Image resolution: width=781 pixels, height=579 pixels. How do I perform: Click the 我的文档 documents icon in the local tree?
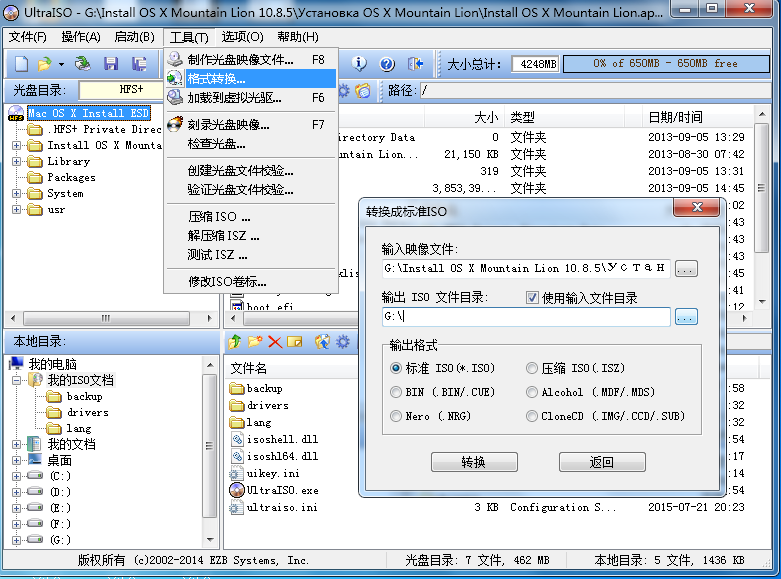coord(34,444)
